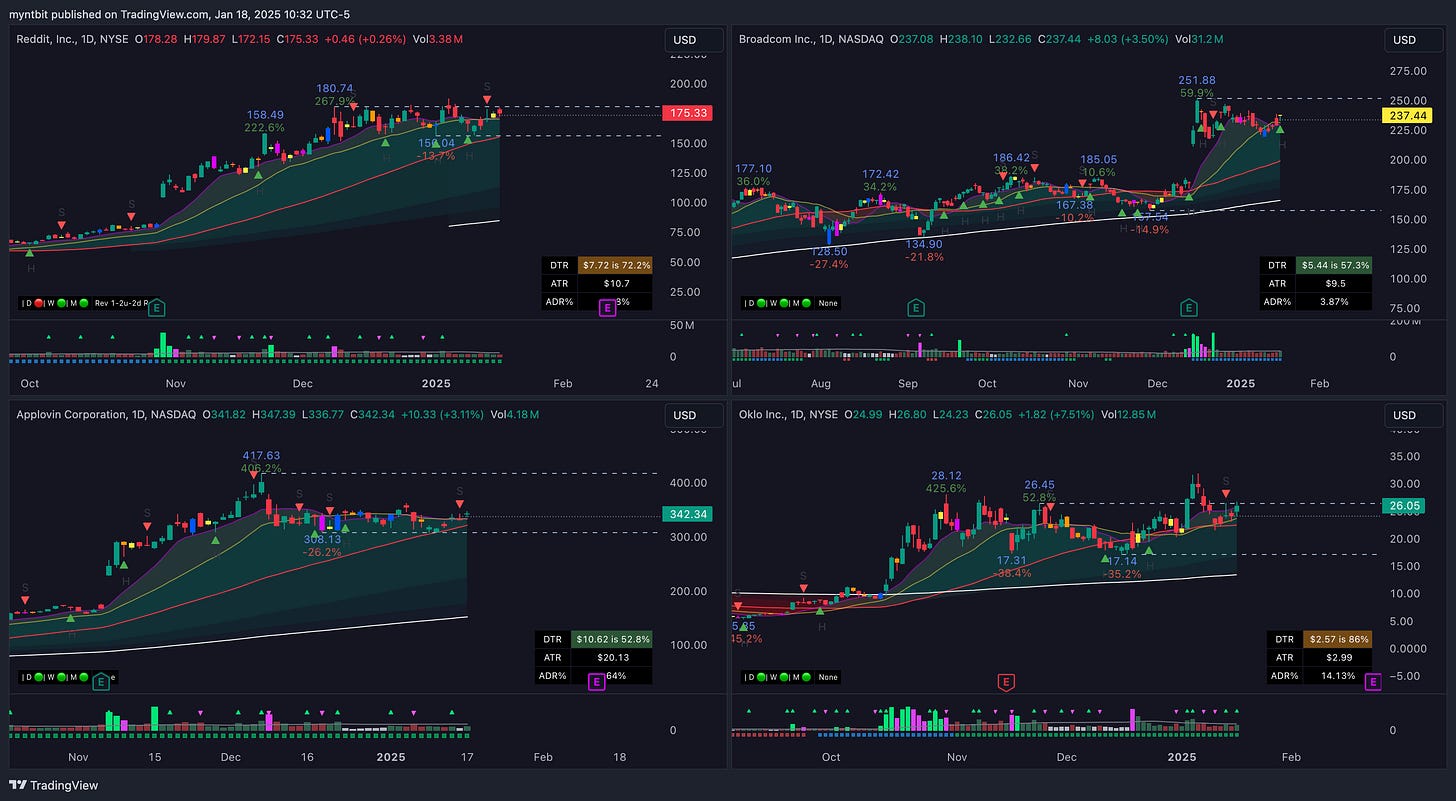Viewport: 1456px width, 801px height.
Task: Click the 180.74 swing high label on the Reddit chart
Action: [x=334, y=89]
